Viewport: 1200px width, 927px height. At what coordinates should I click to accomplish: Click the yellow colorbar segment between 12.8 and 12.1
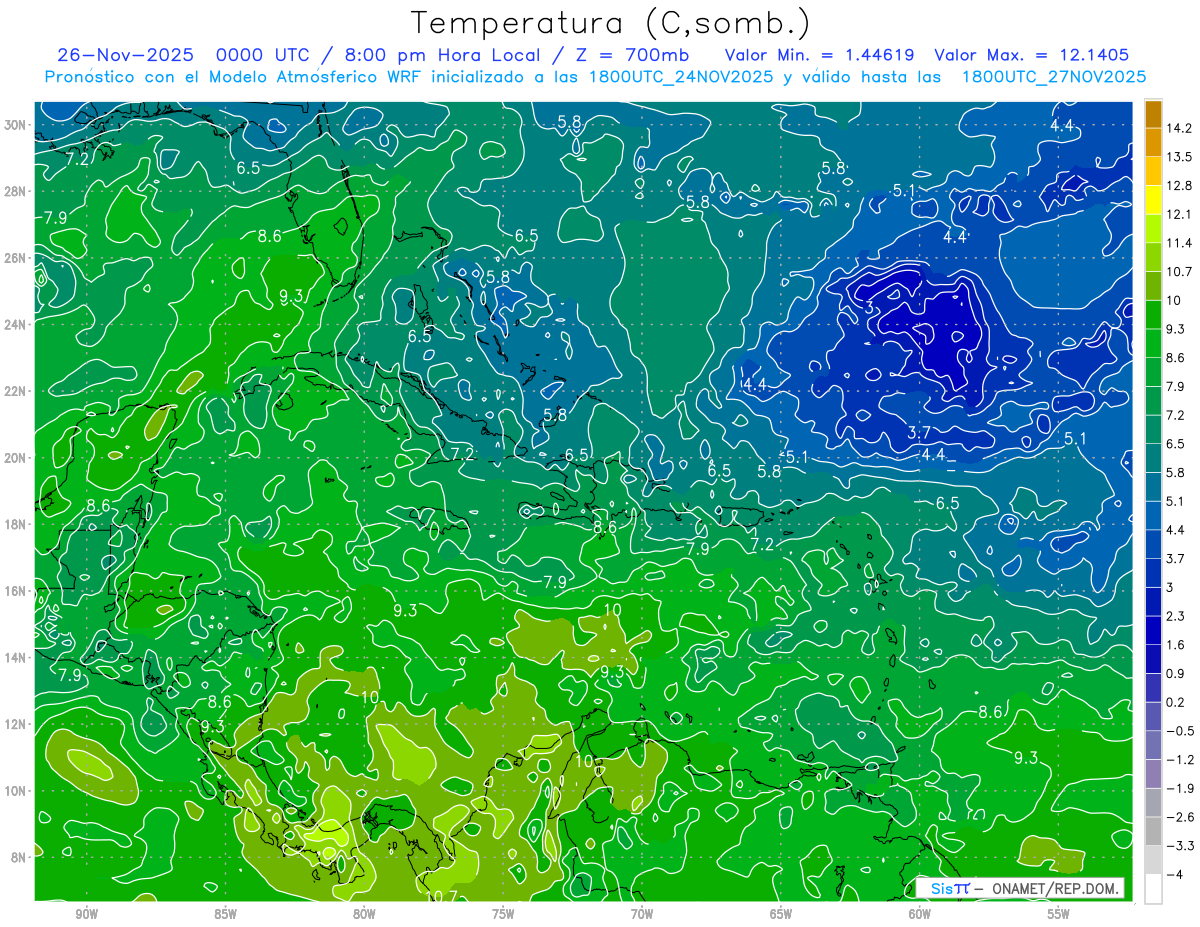pos(1153,200)
